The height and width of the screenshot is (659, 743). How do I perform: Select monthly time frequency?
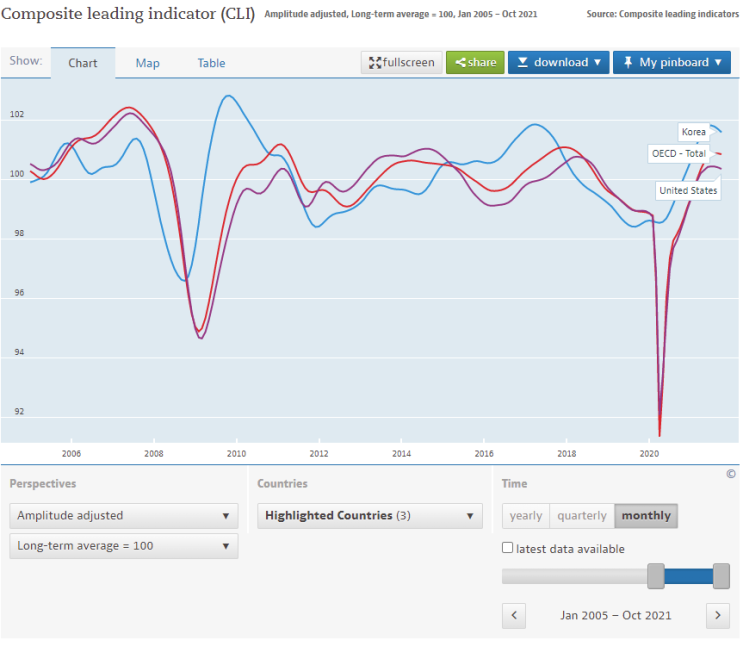coord(646,515)
